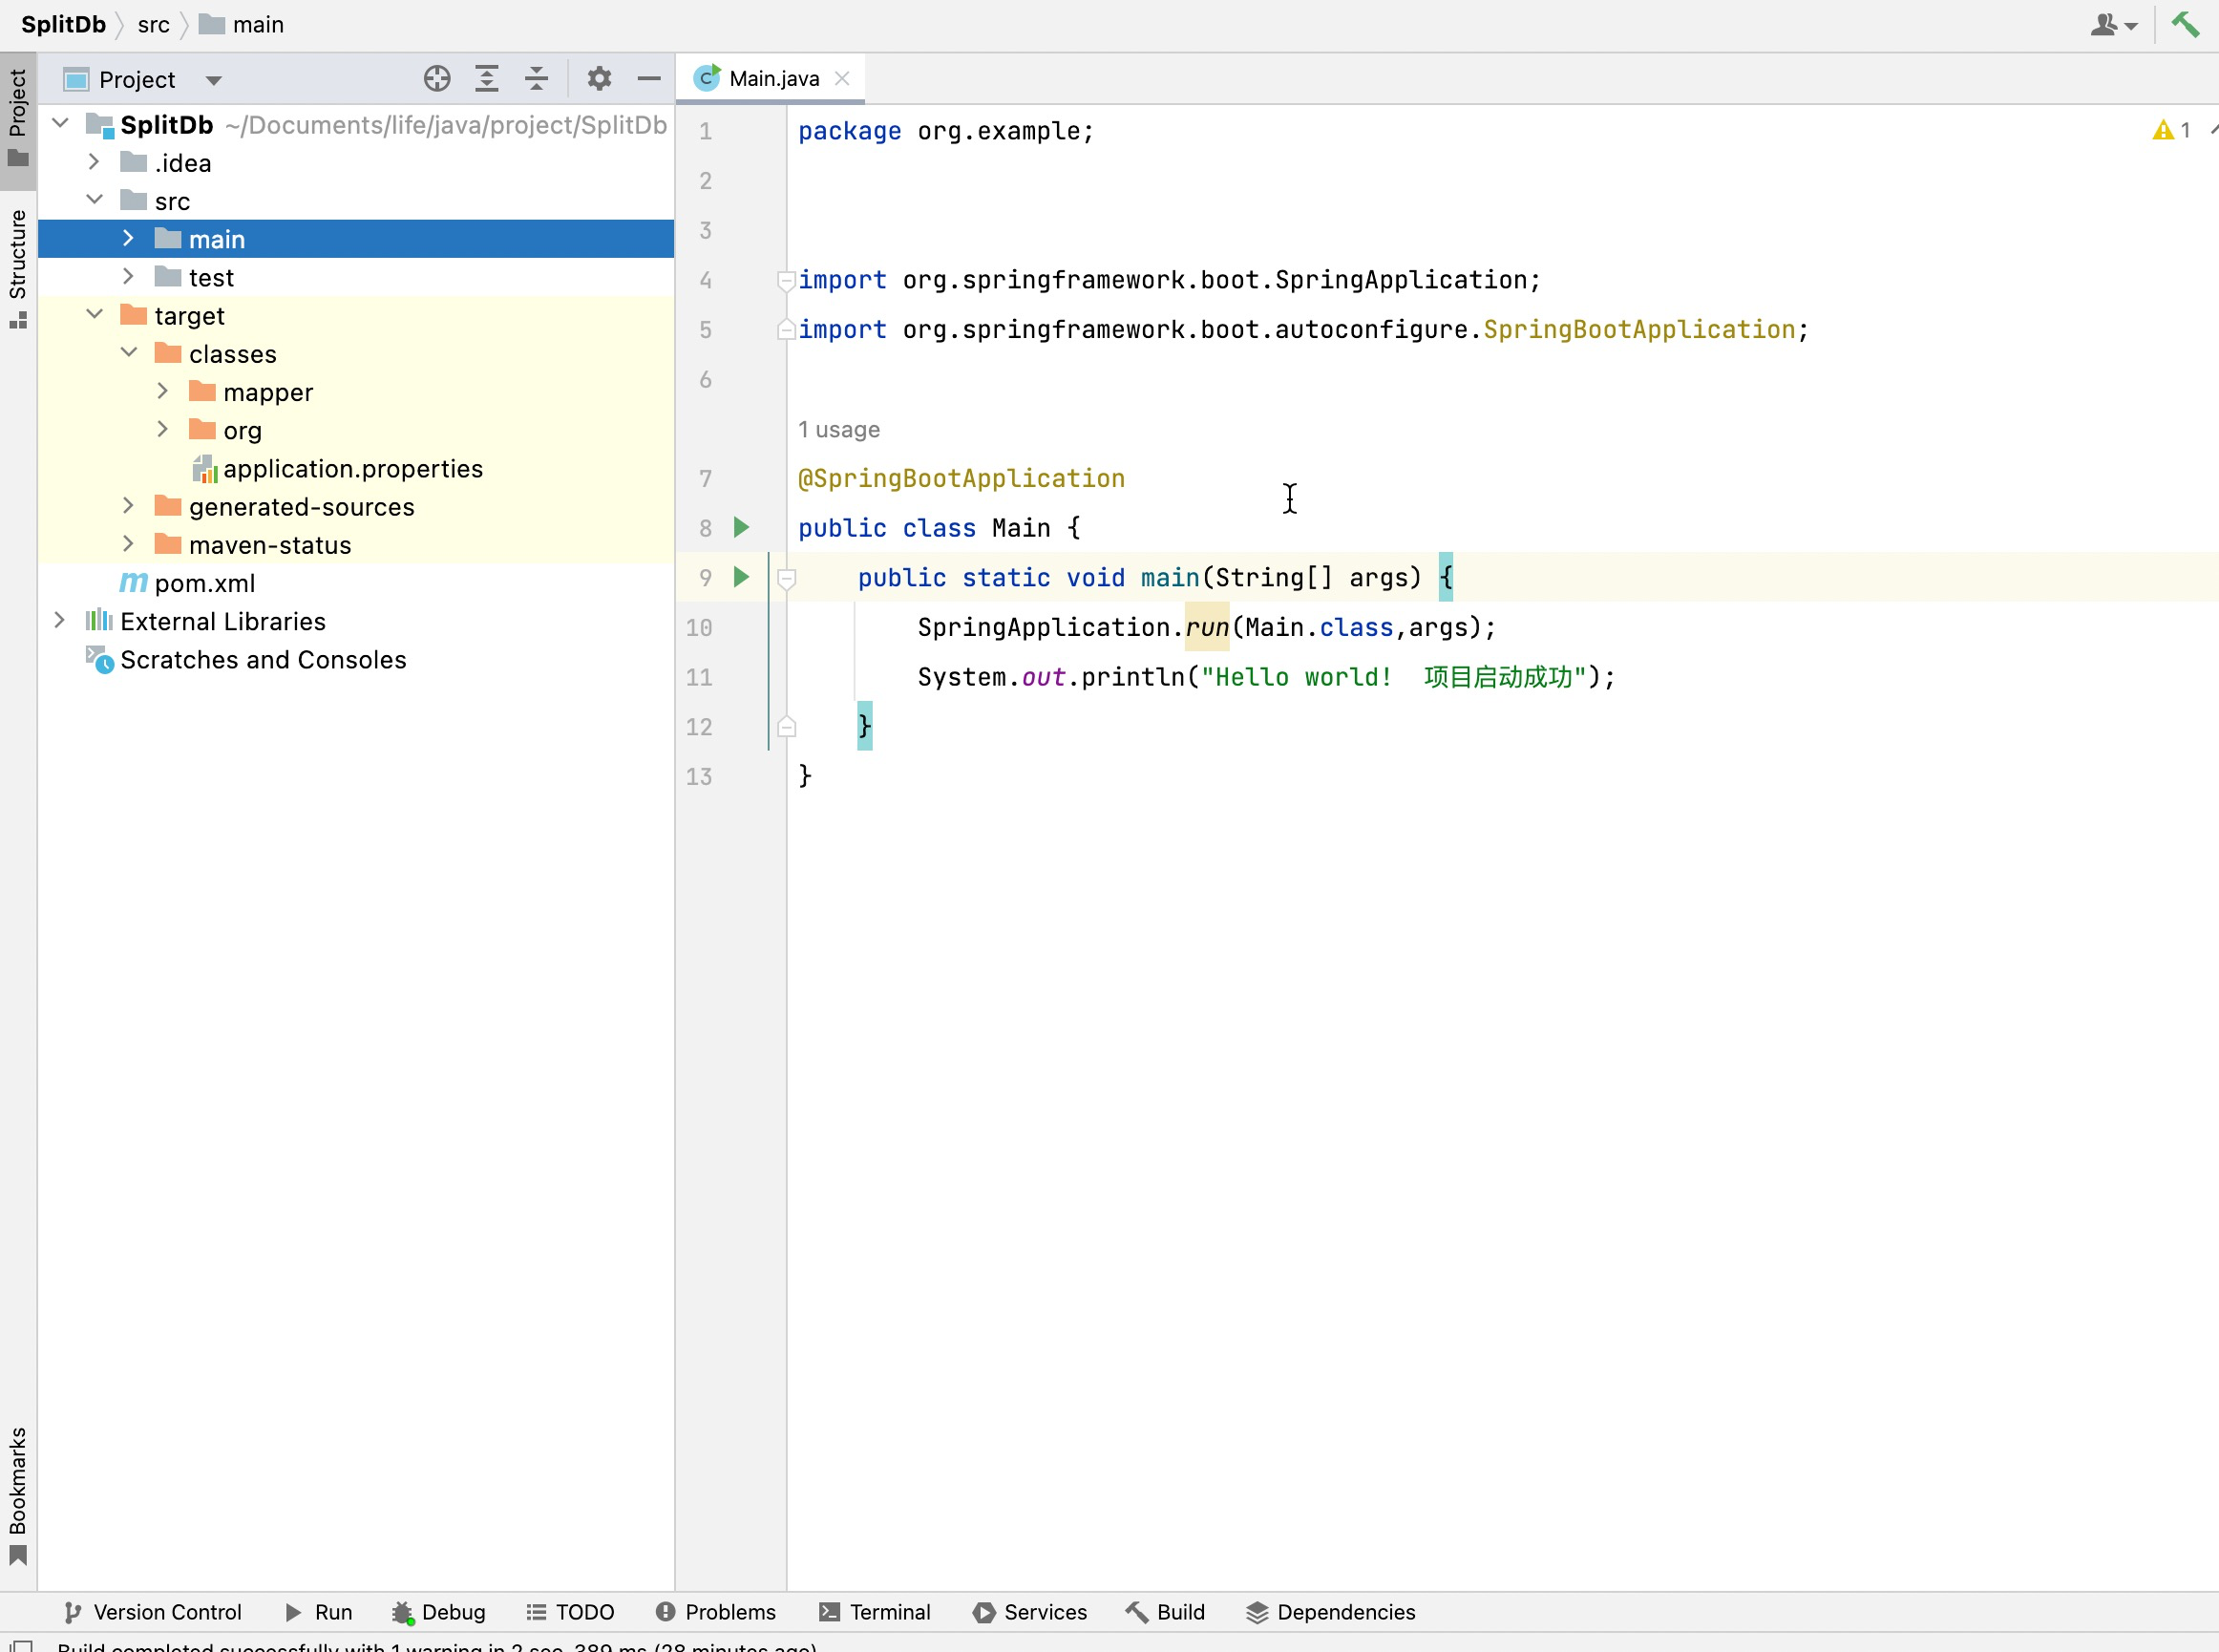Toggle the status bar tool window quick access icon
2219x1652 pixels.
pyautogui.click(x=21, y=1645)
